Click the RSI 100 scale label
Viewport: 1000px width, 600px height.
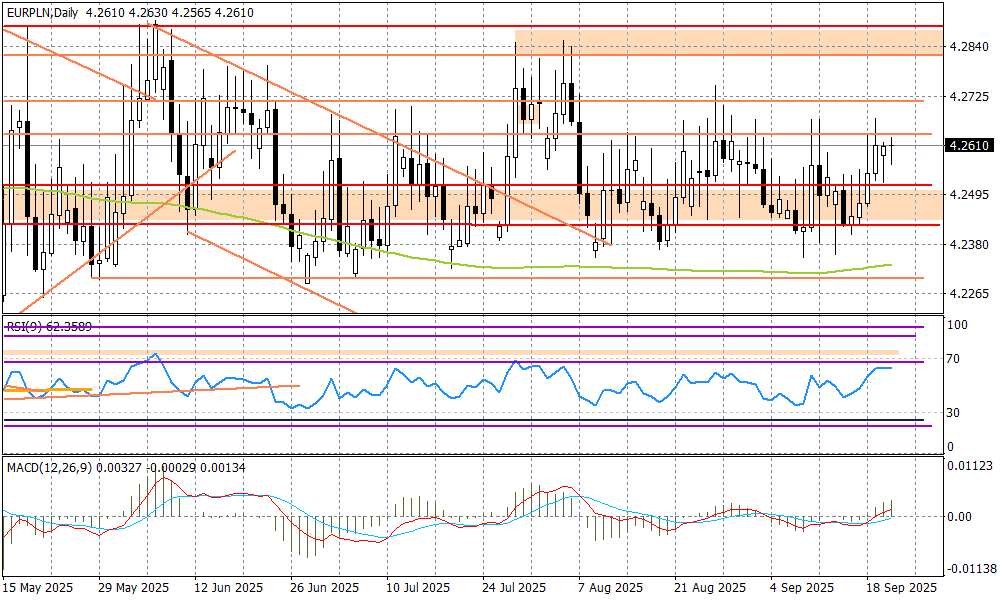click(x=957, y=325)
